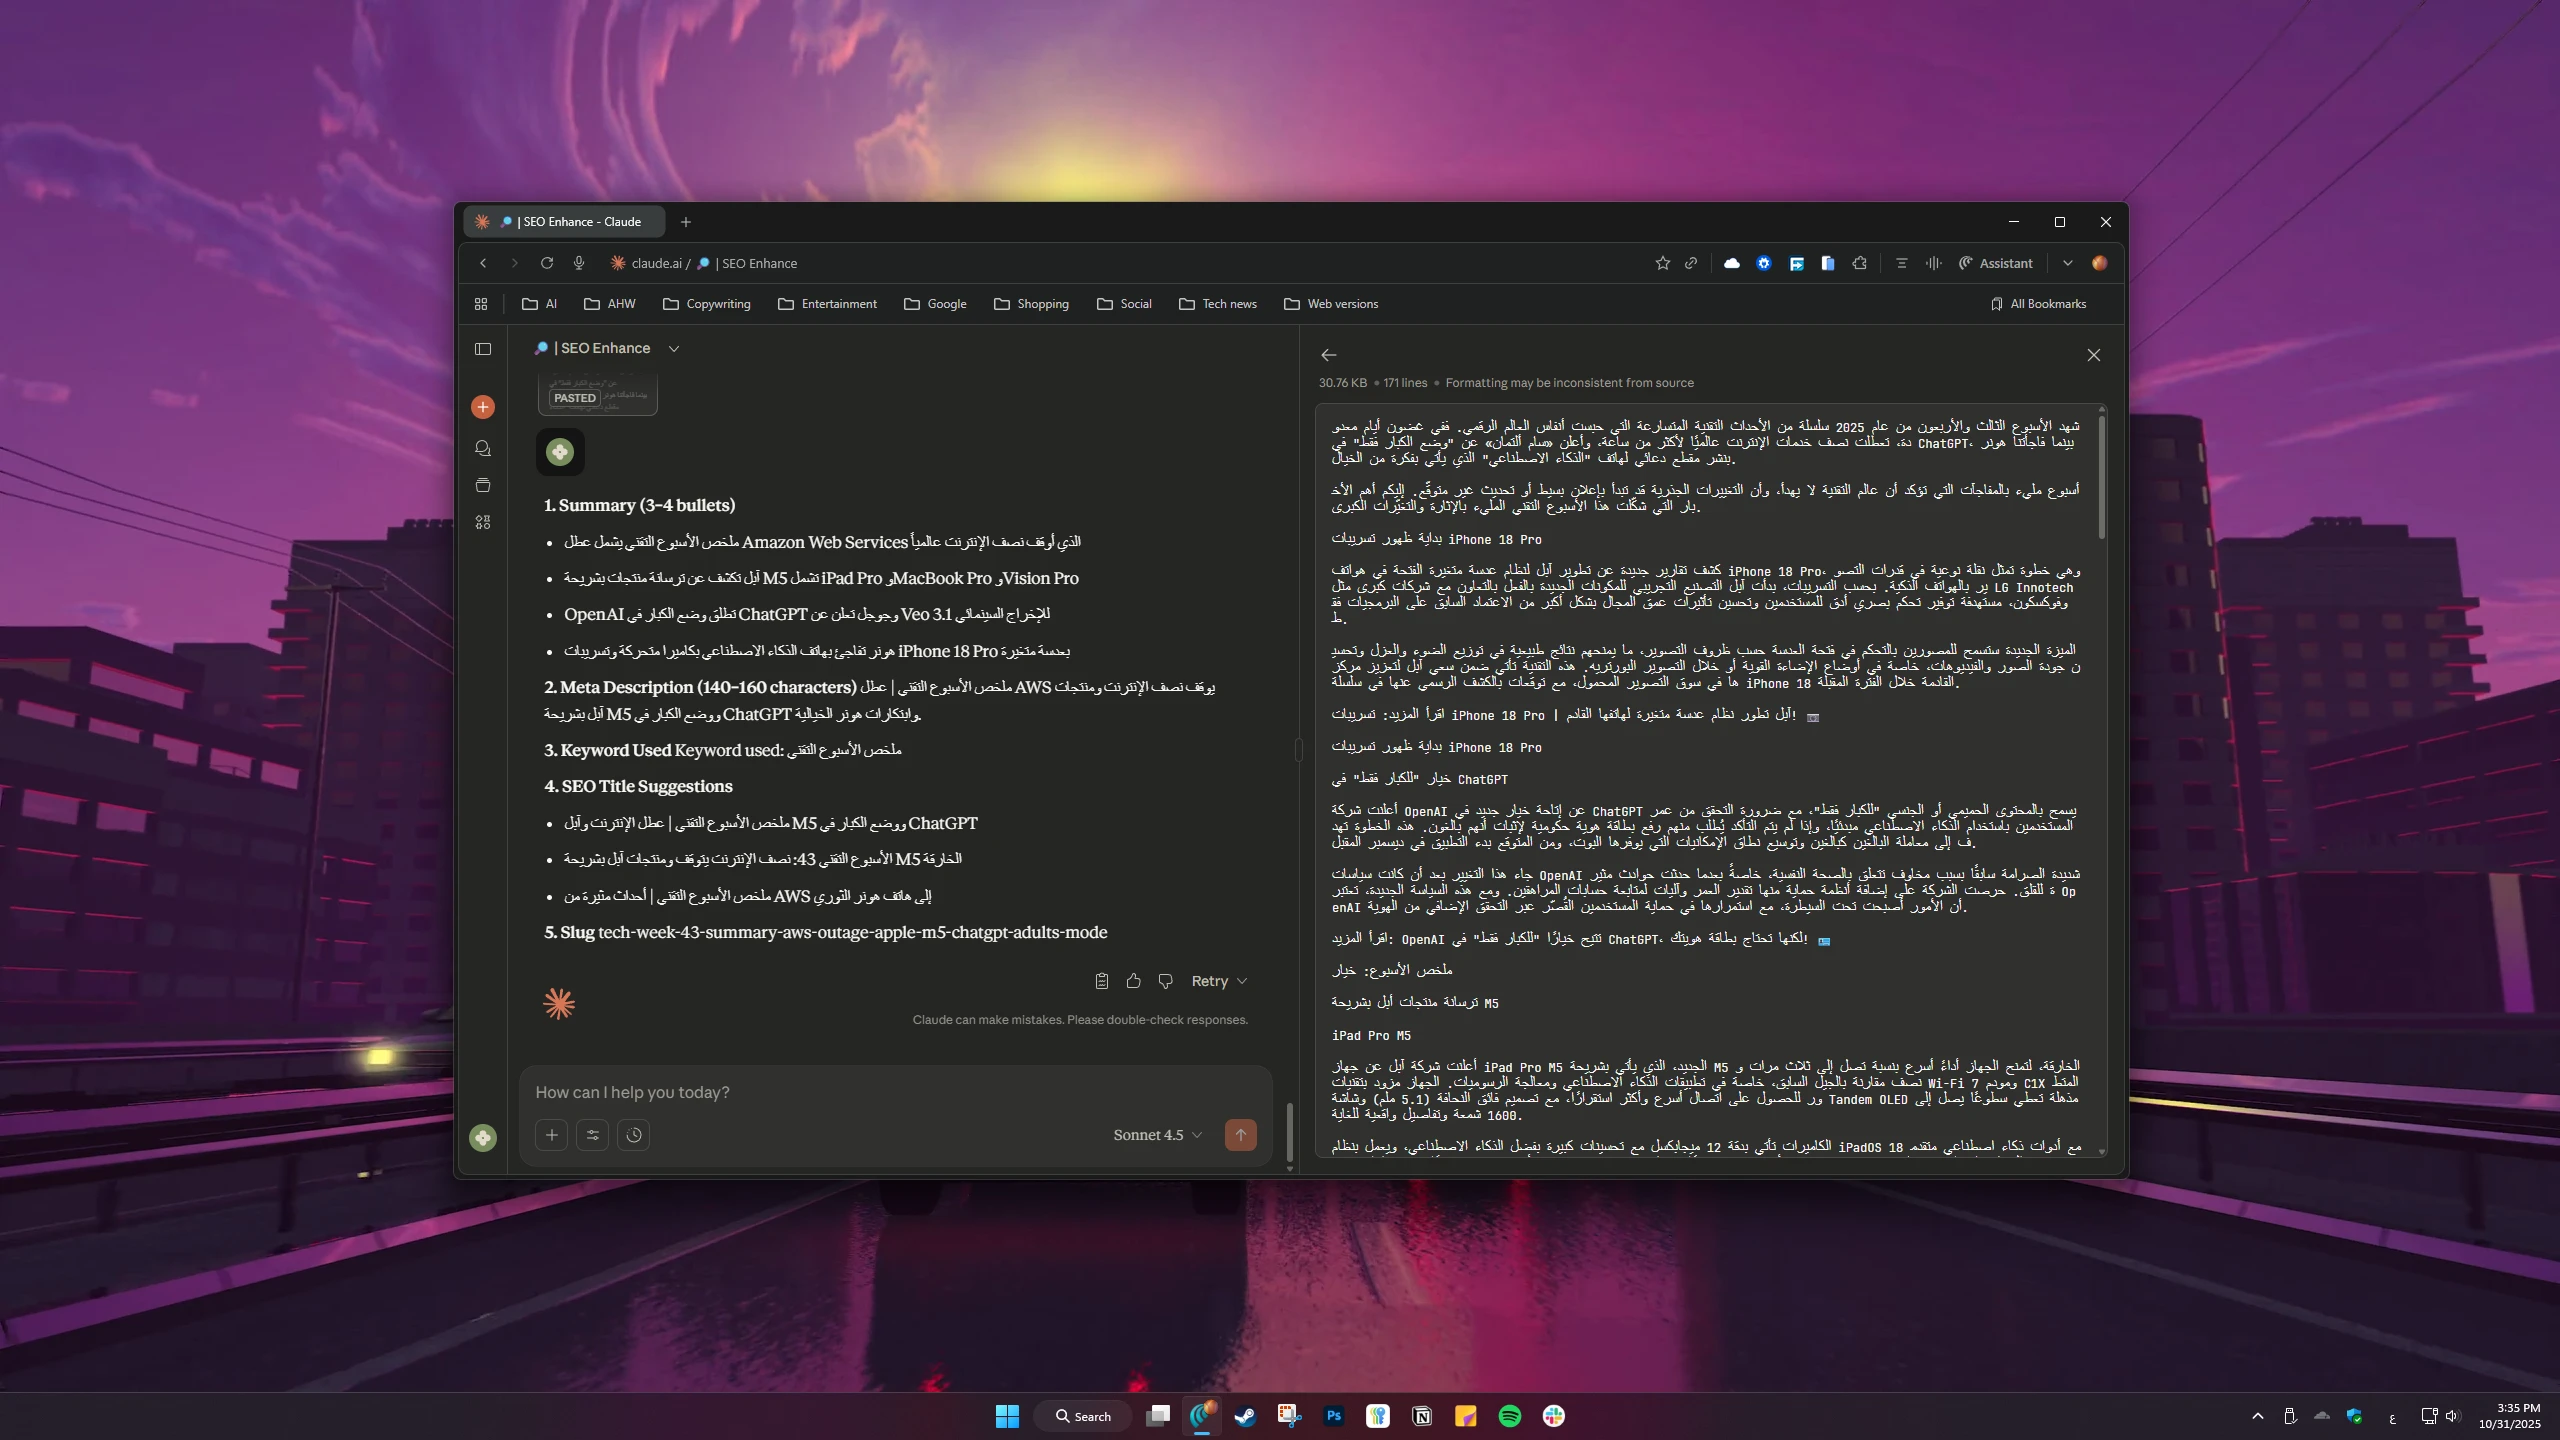Toggle the extended thinking clock icon
2560x1440 pixels.
634,1135
